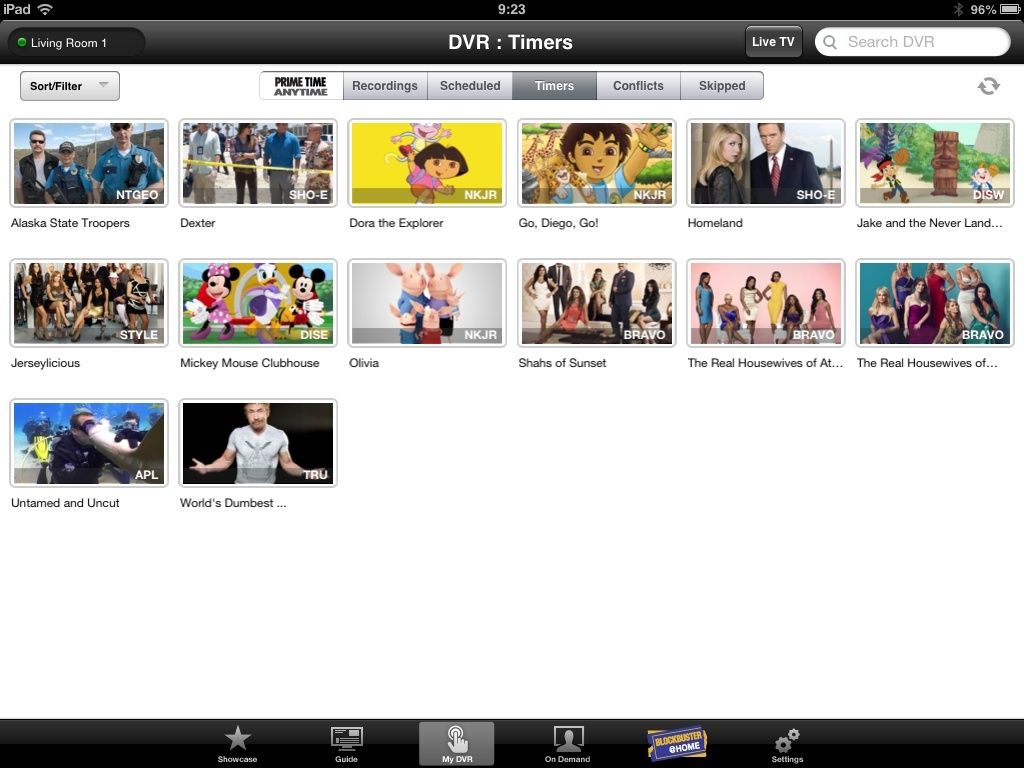1024x768 pixels.
Task: Tap the 'Homeland' title text
Action: (715, 223)
